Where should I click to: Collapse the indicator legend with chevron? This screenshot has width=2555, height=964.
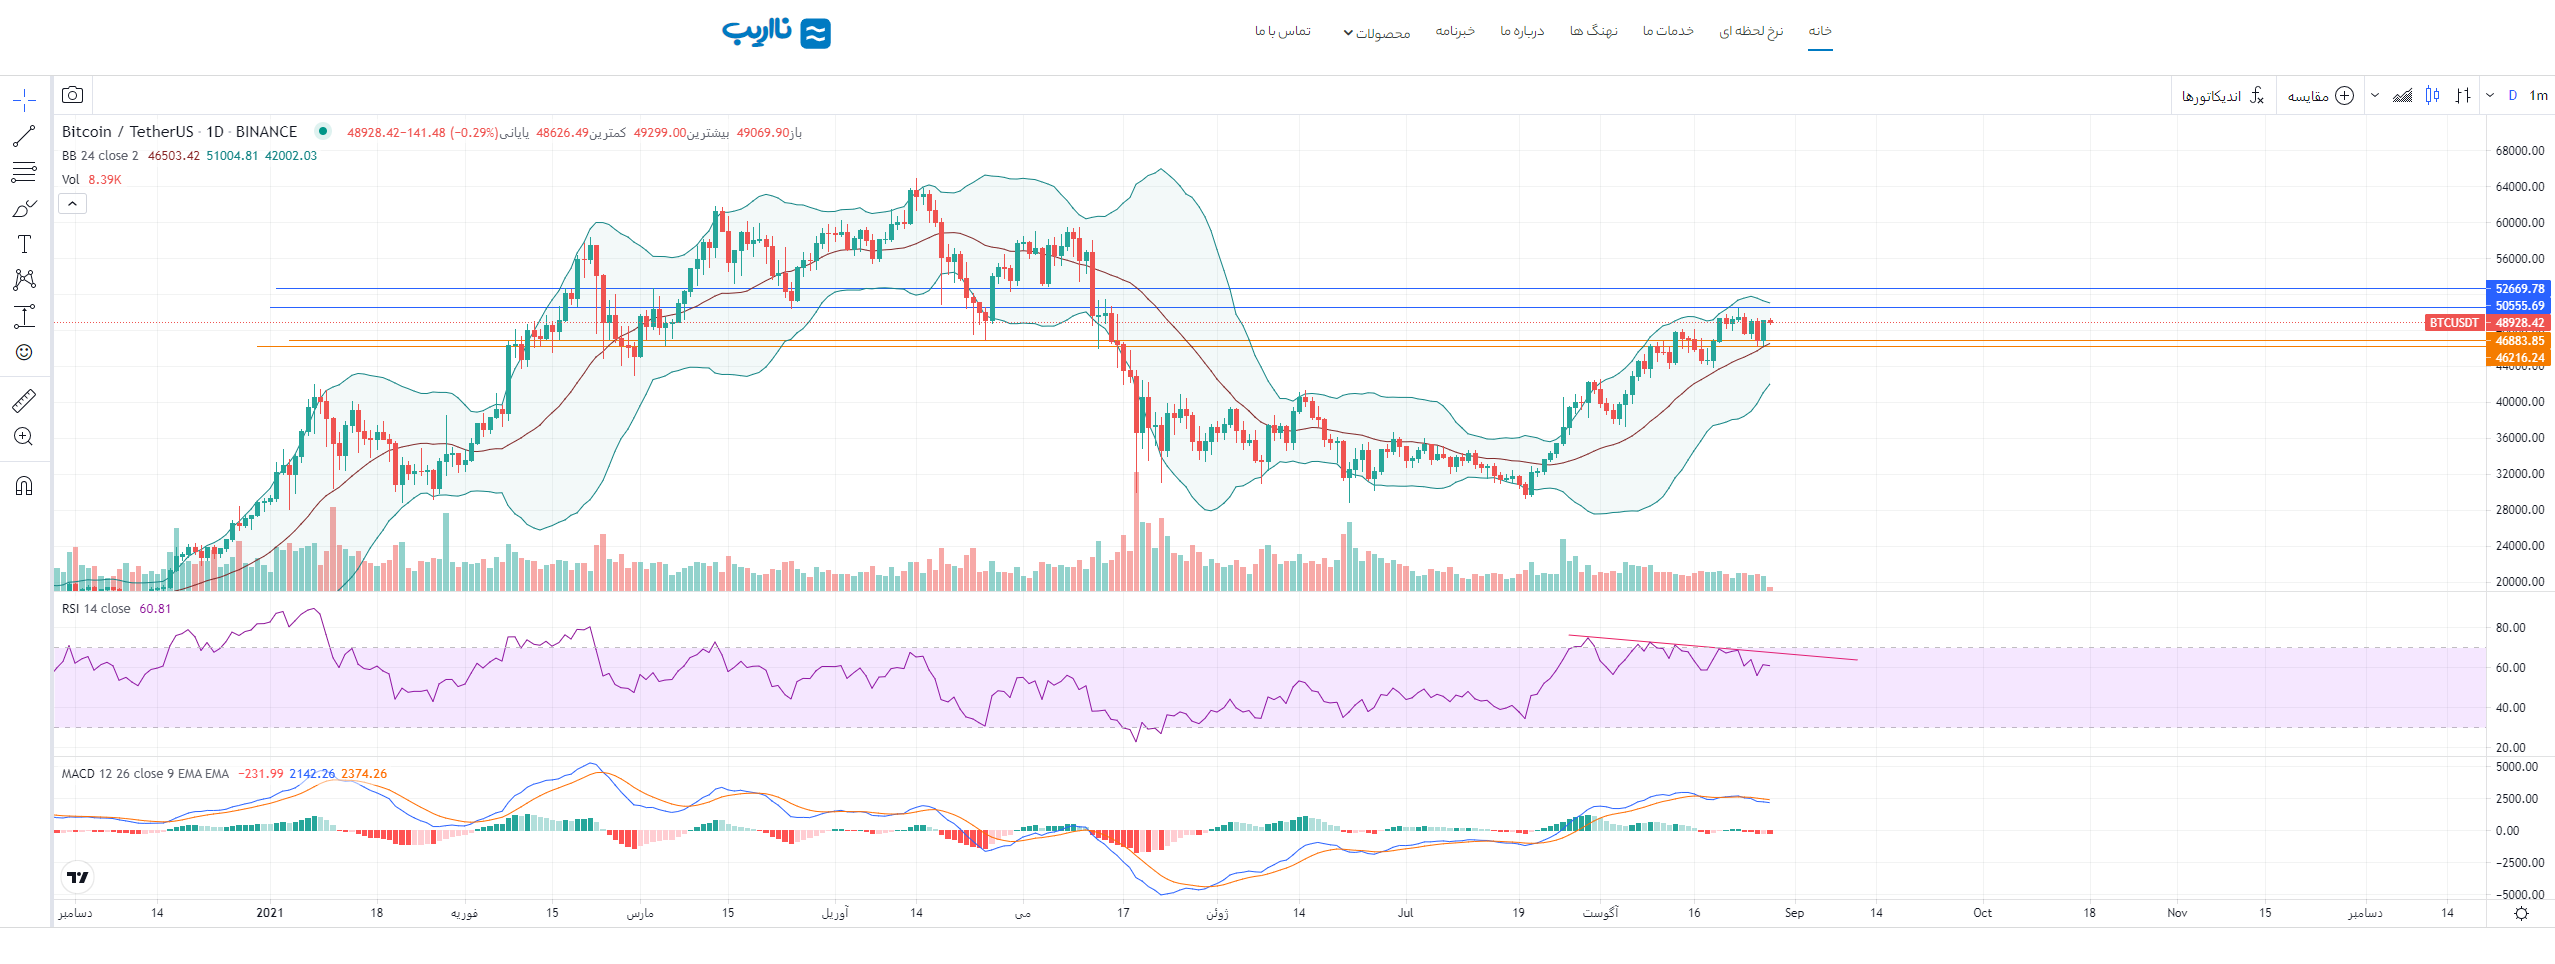point(72,204)
